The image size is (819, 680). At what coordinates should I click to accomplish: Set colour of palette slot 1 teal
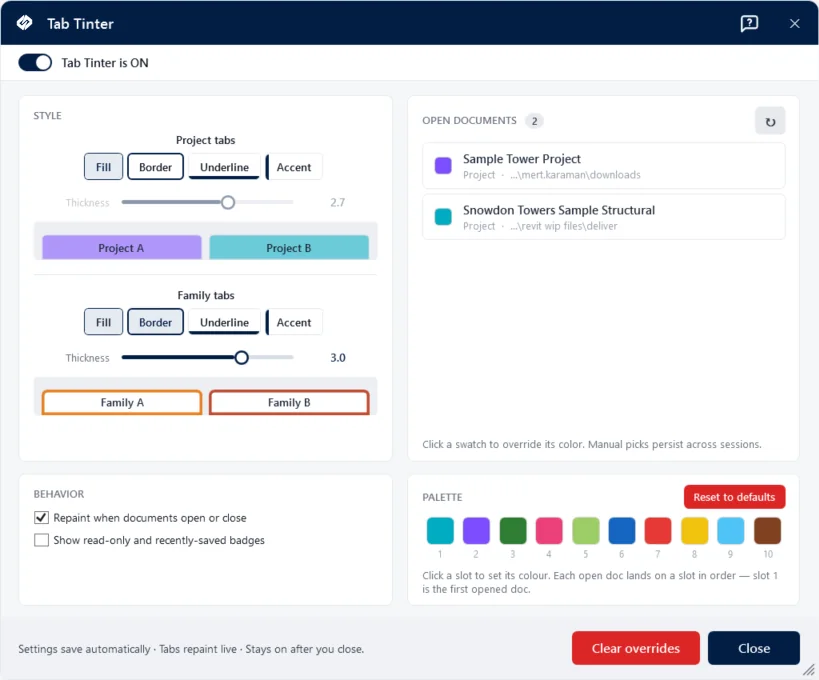[x=440, y=531]
